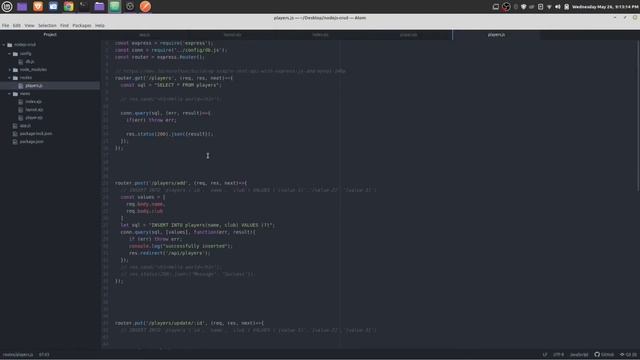Place cursor on router.put('/players/update/:id' line
The image size is (640, 360).
(x=189, y=323)
